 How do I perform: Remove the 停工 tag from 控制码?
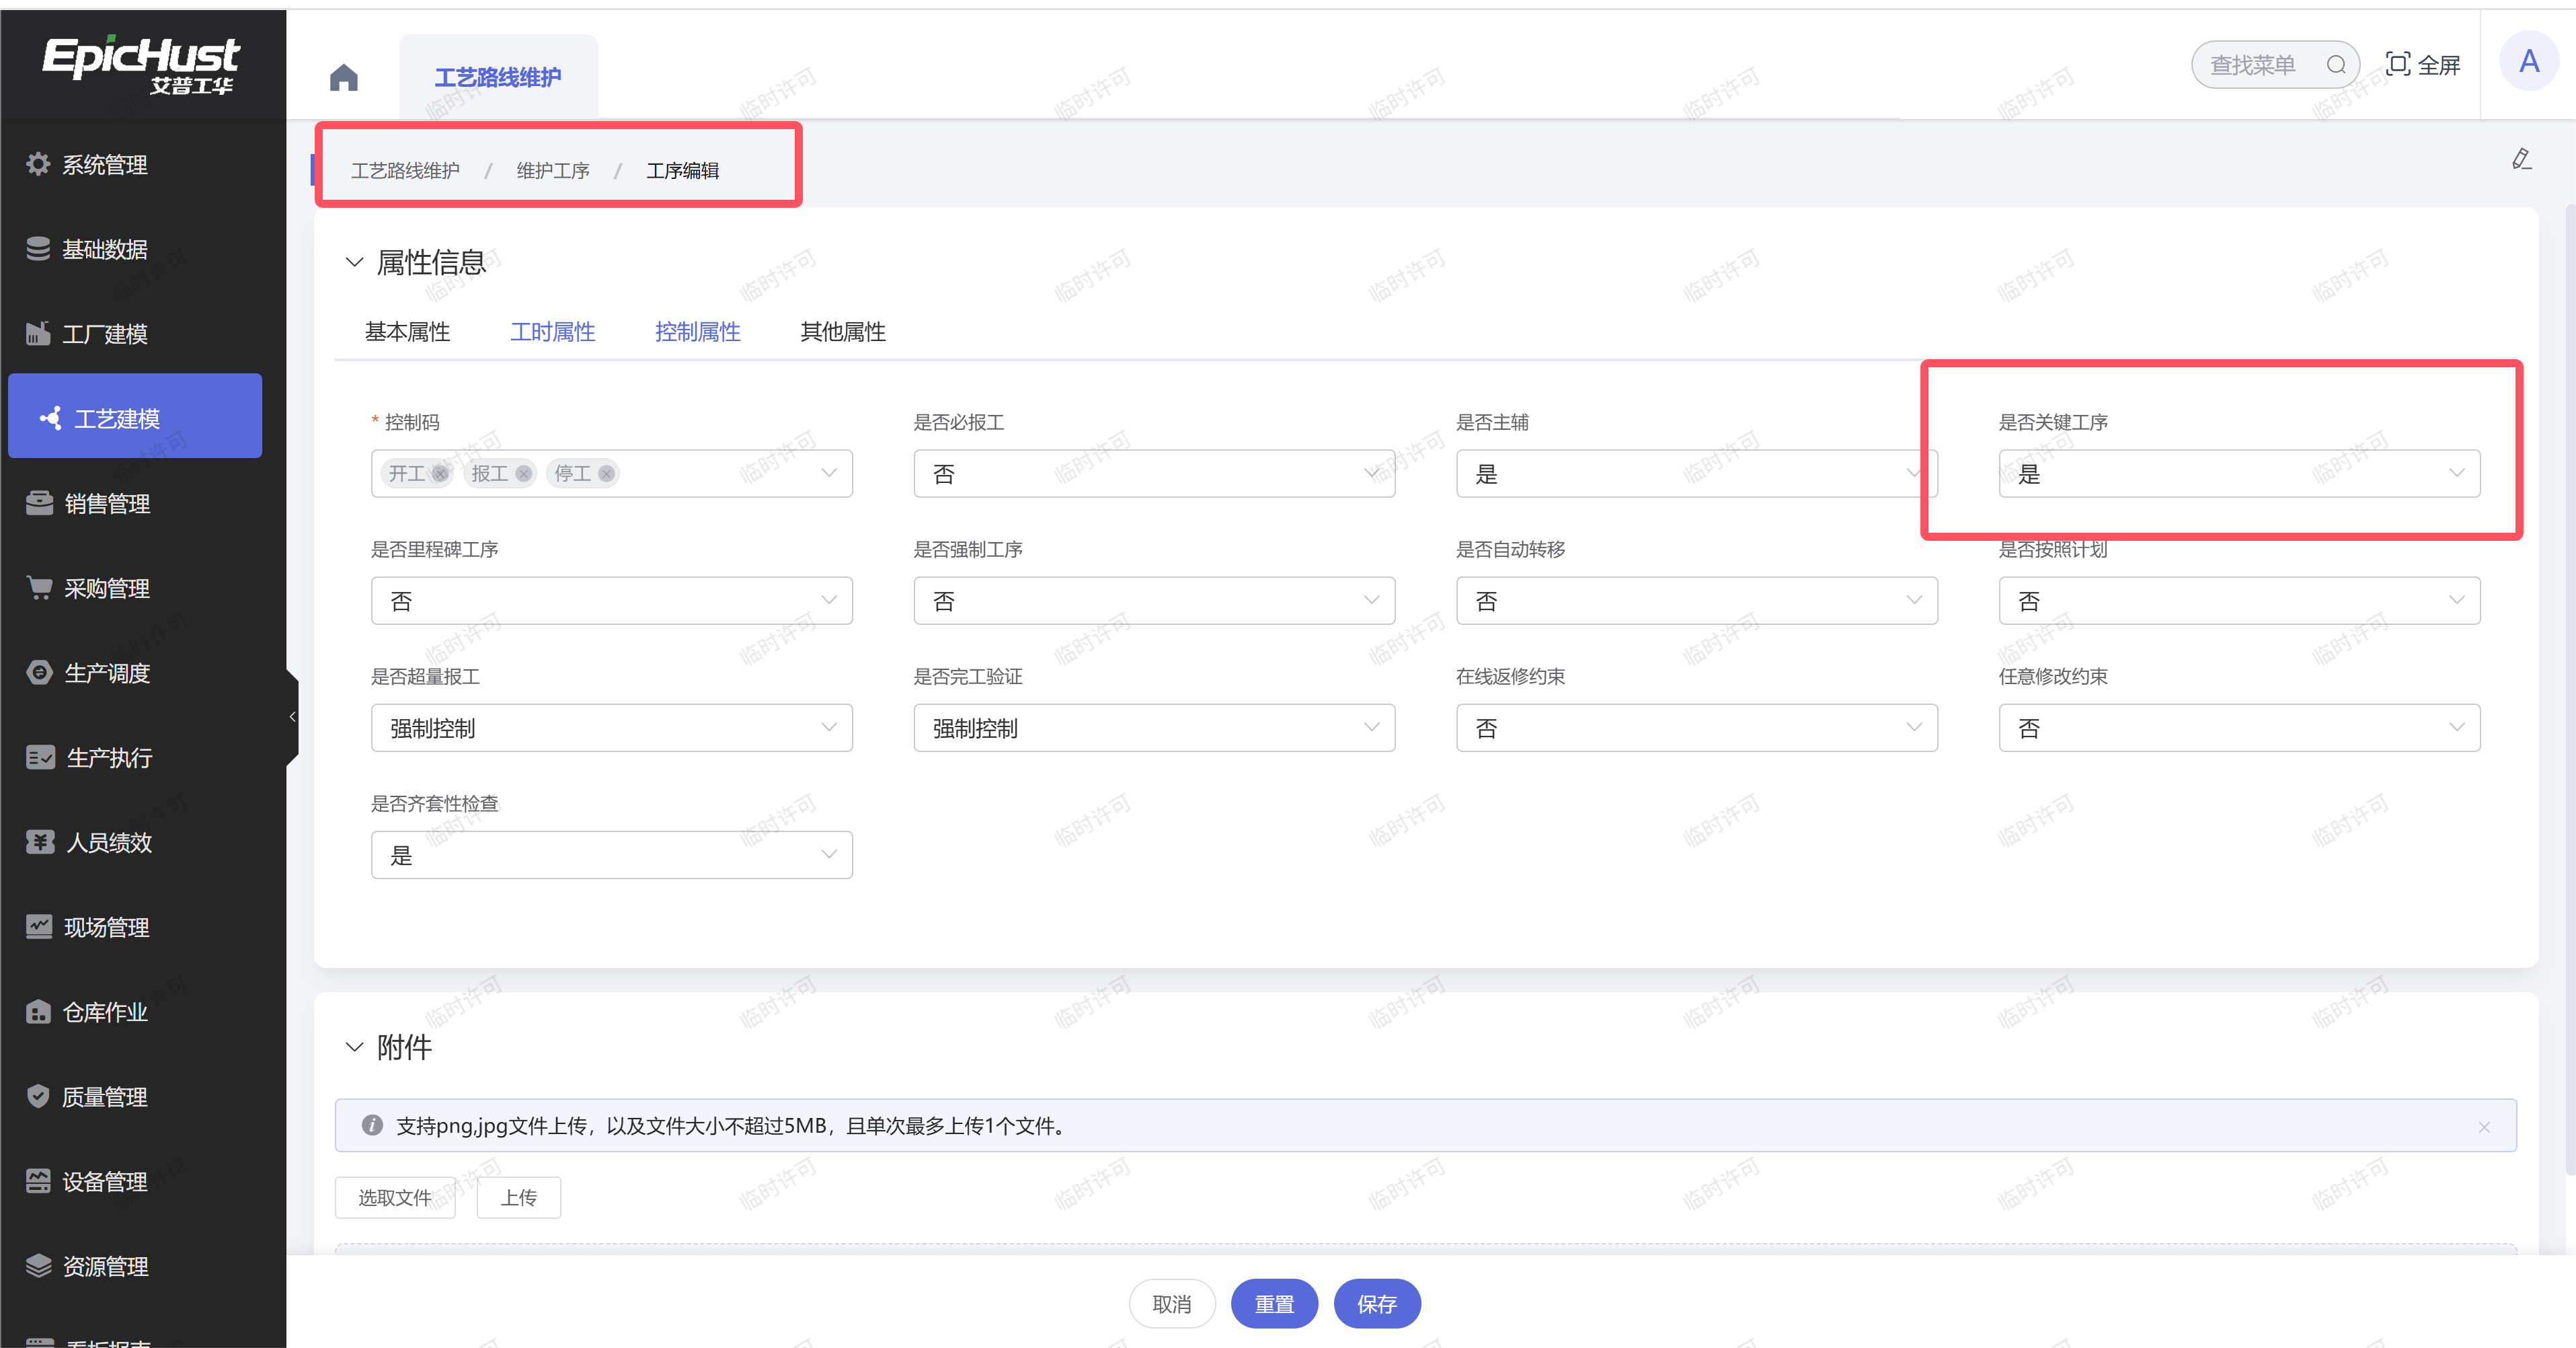pos(606,474)
